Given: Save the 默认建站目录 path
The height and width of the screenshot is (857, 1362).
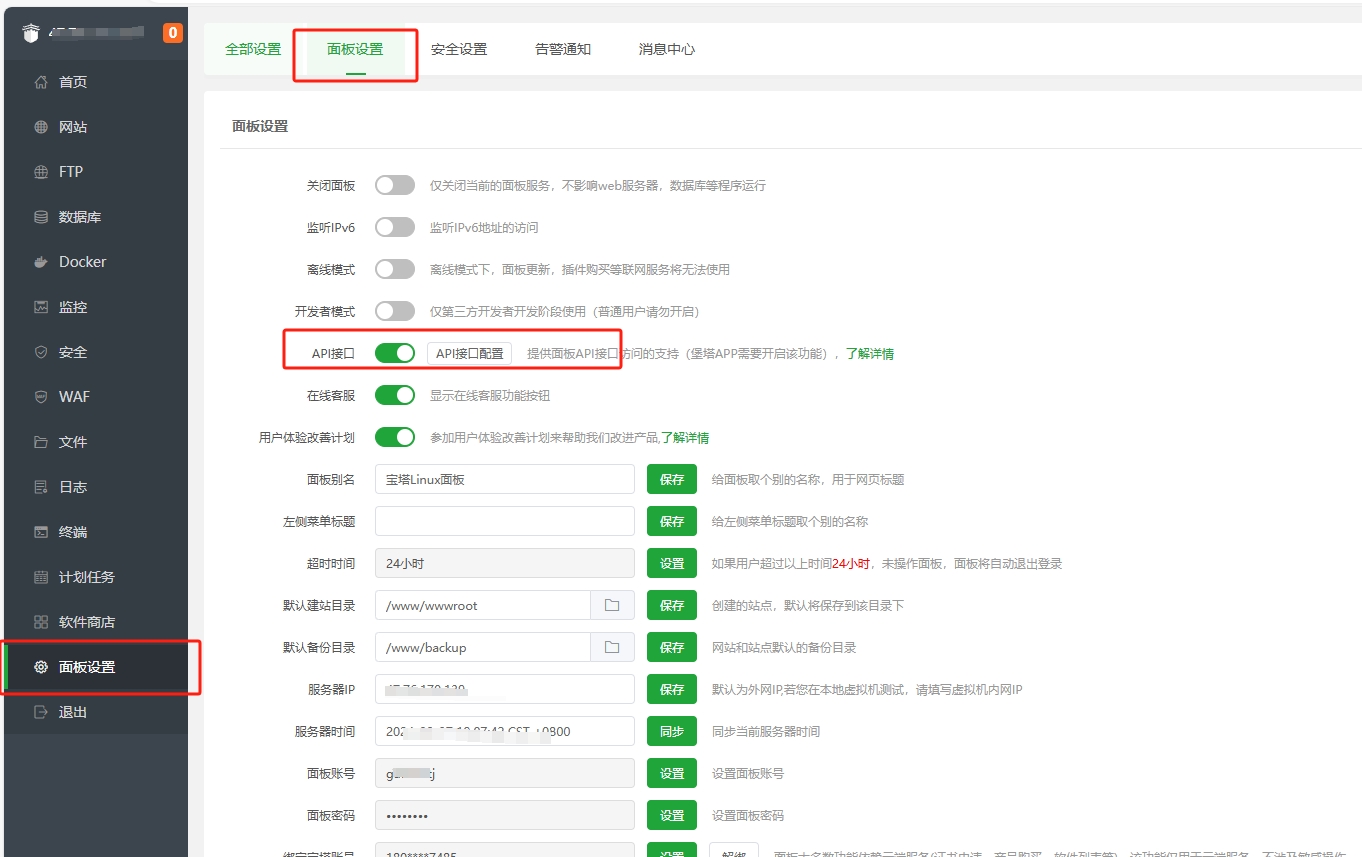Looking at the screenshot, I should pos(672,605).
